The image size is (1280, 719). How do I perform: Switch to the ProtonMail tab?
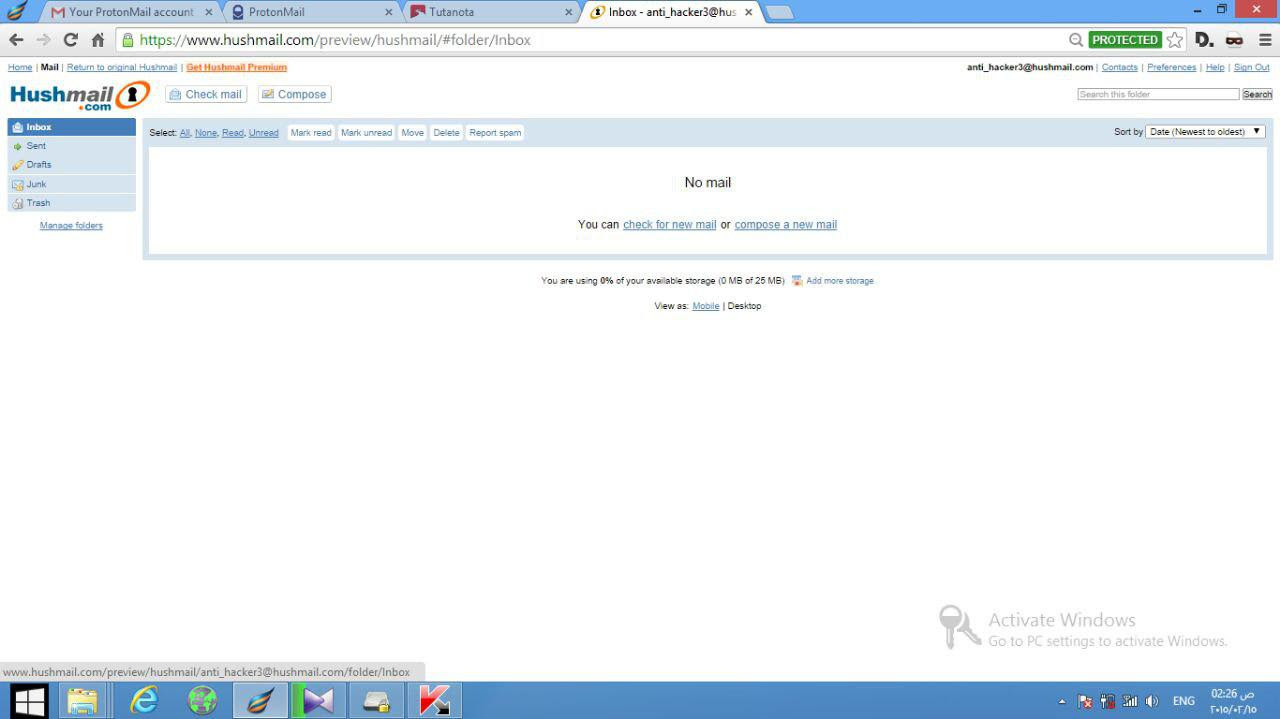pos(311,12)
